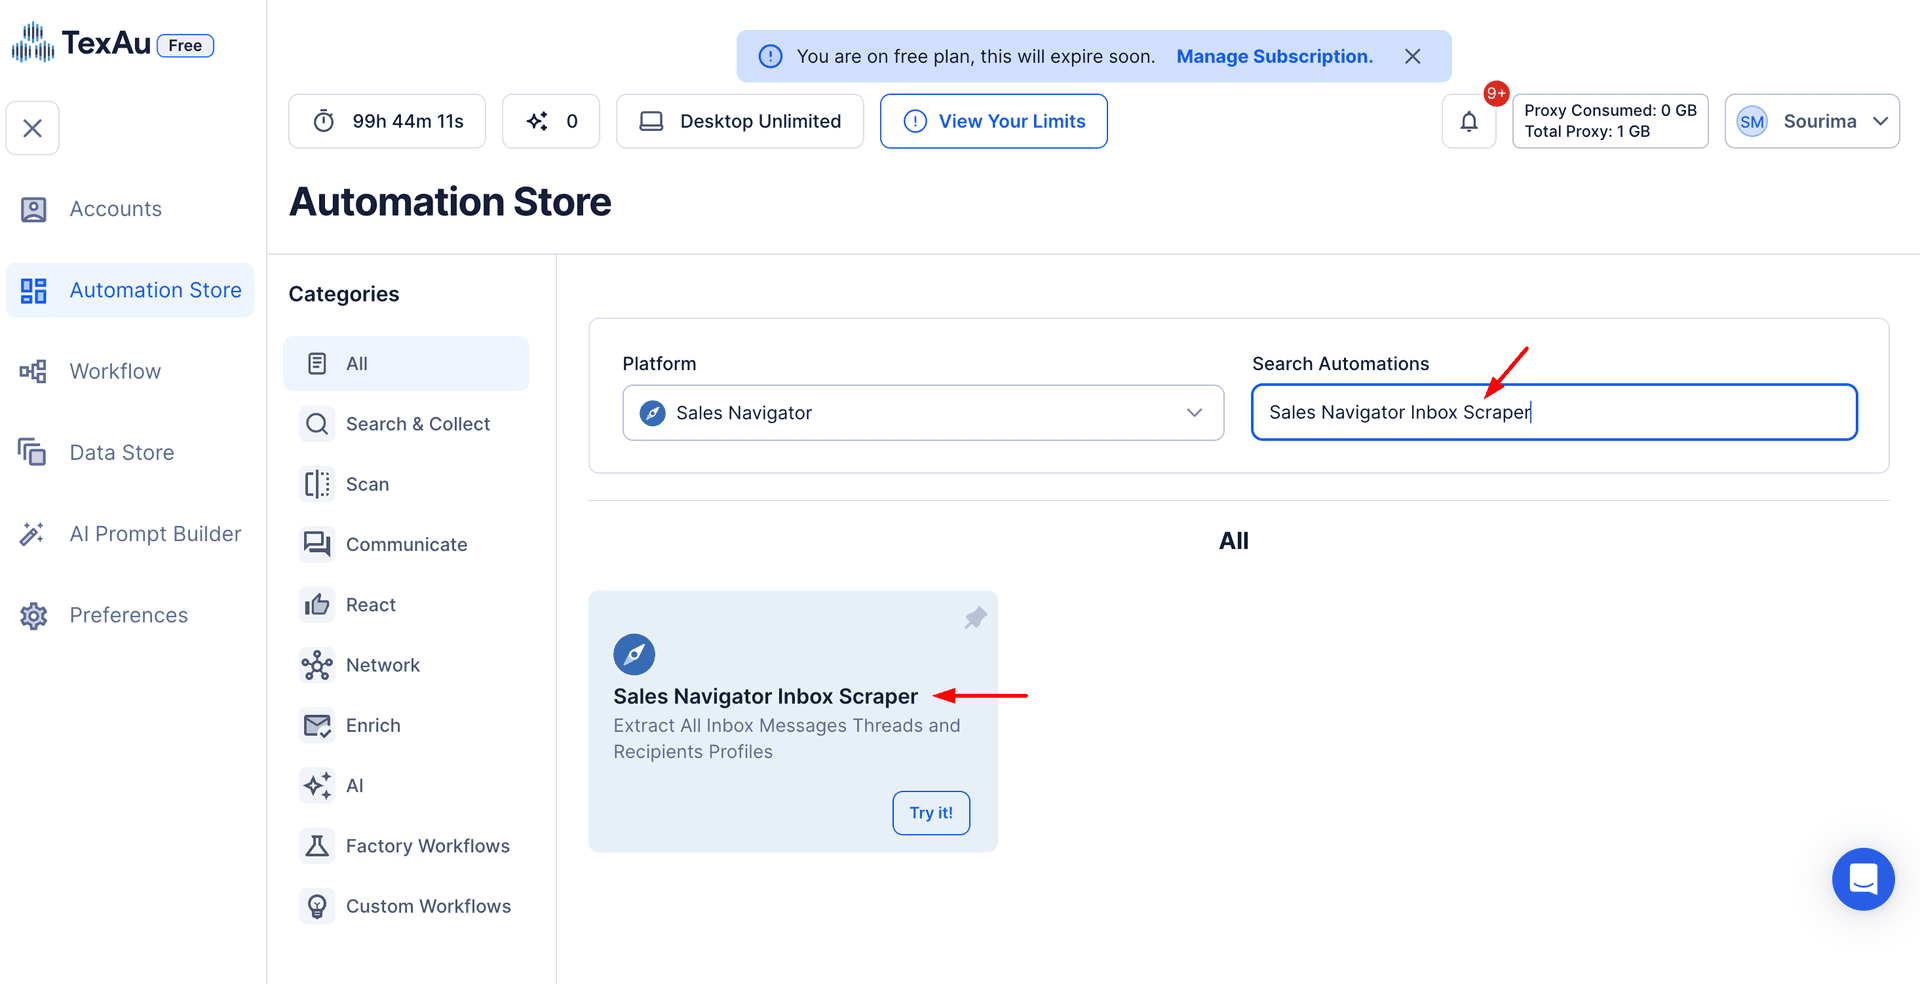The width and height of the screenshot is (1920, 984).
Task: Select Automation Store menu label
Action: click(x=156, y=290)
